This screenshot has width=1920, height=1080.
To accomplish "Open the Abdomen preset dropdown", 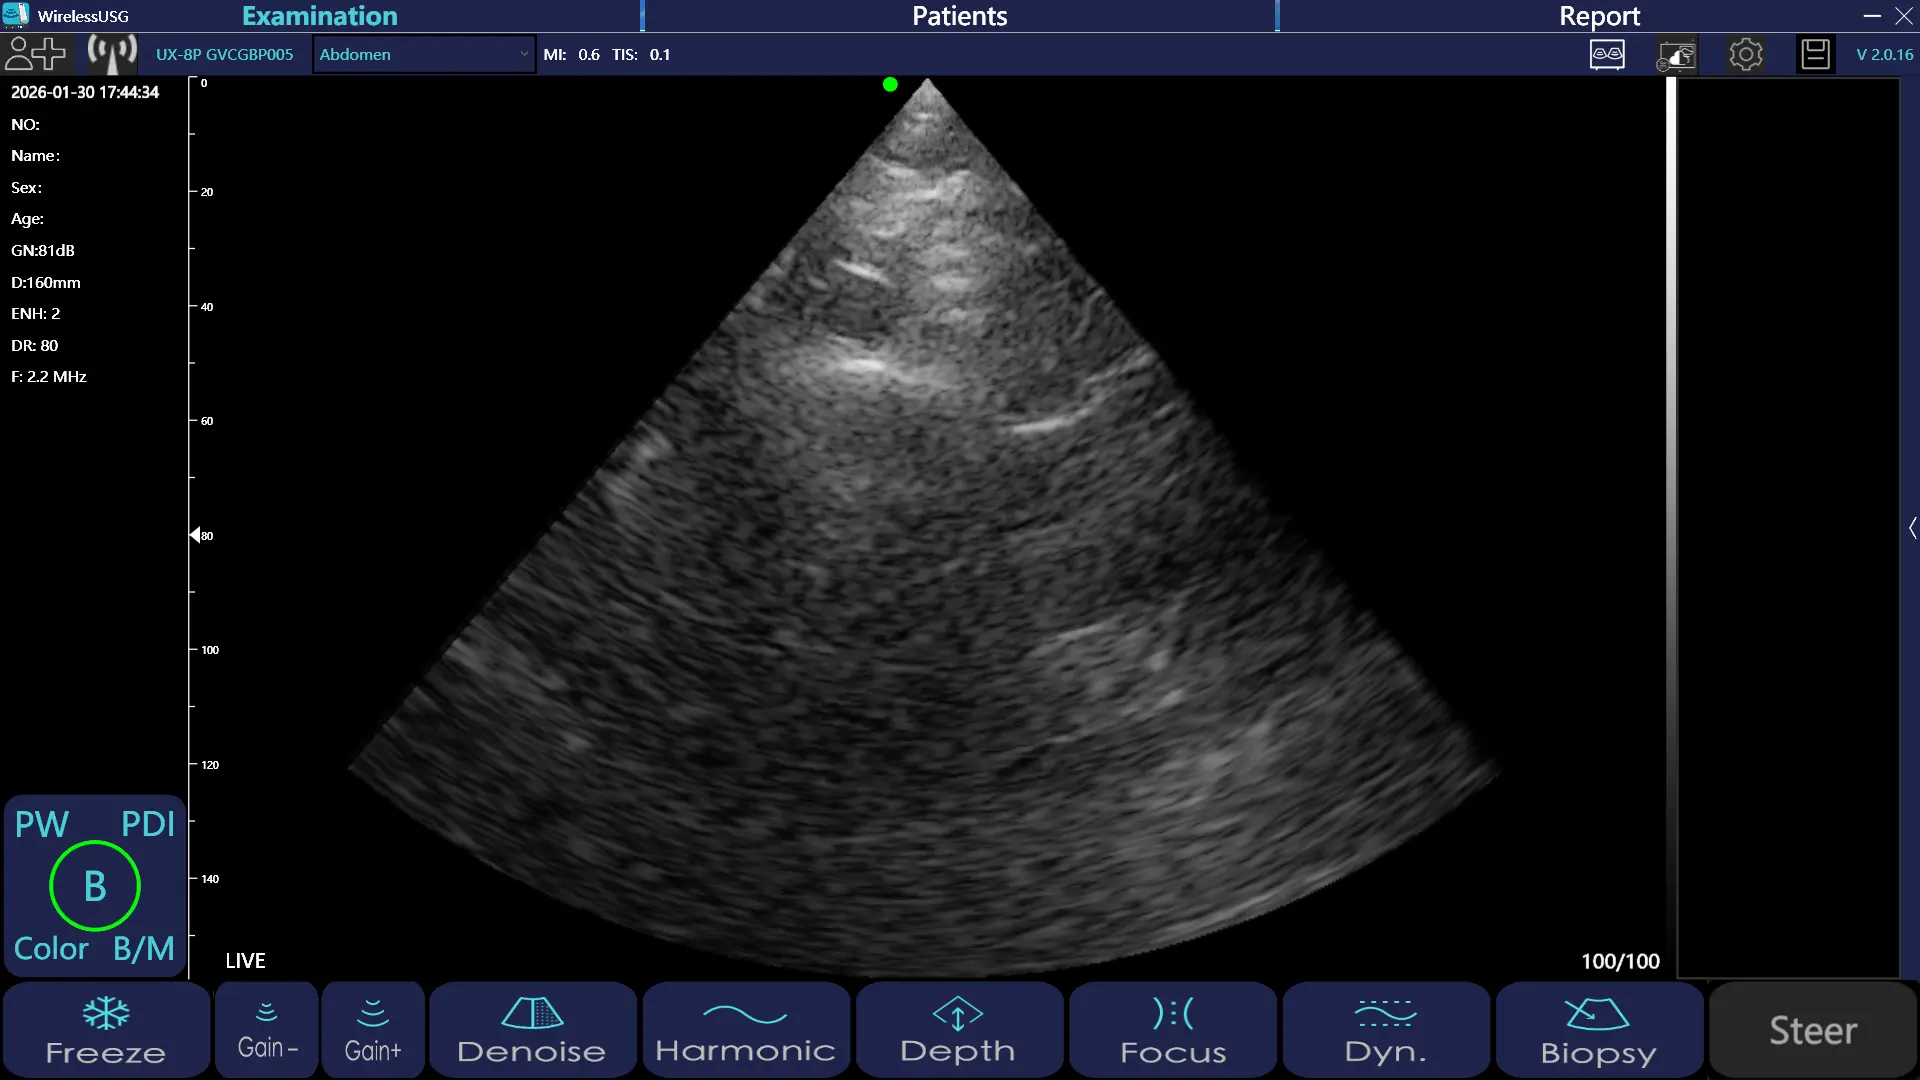I will tap(423, 54).
